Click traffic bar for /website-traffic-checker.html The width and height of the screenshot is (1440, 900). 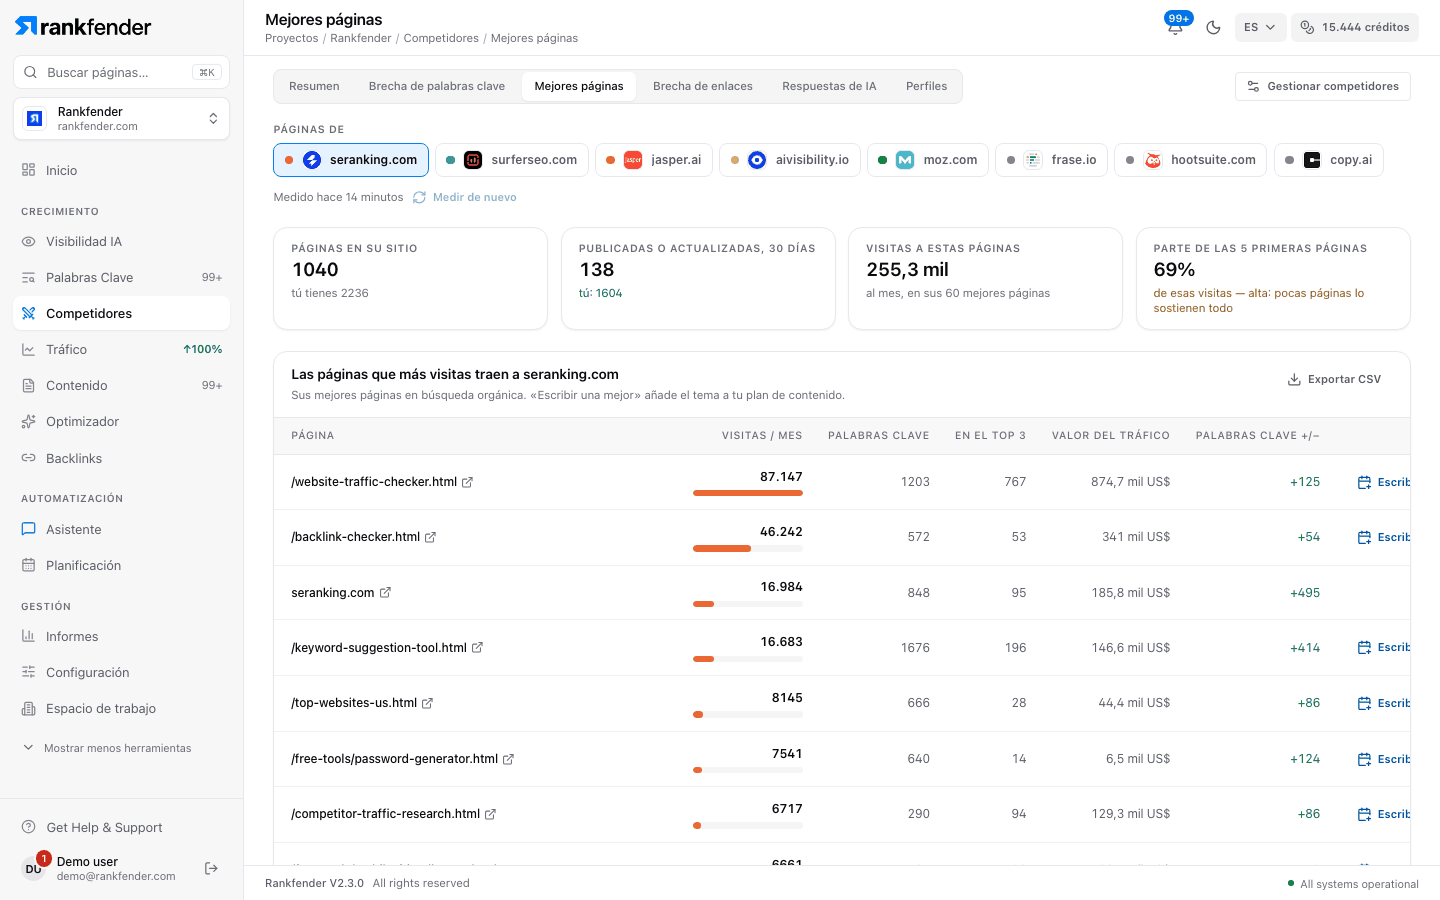[748, 493]
